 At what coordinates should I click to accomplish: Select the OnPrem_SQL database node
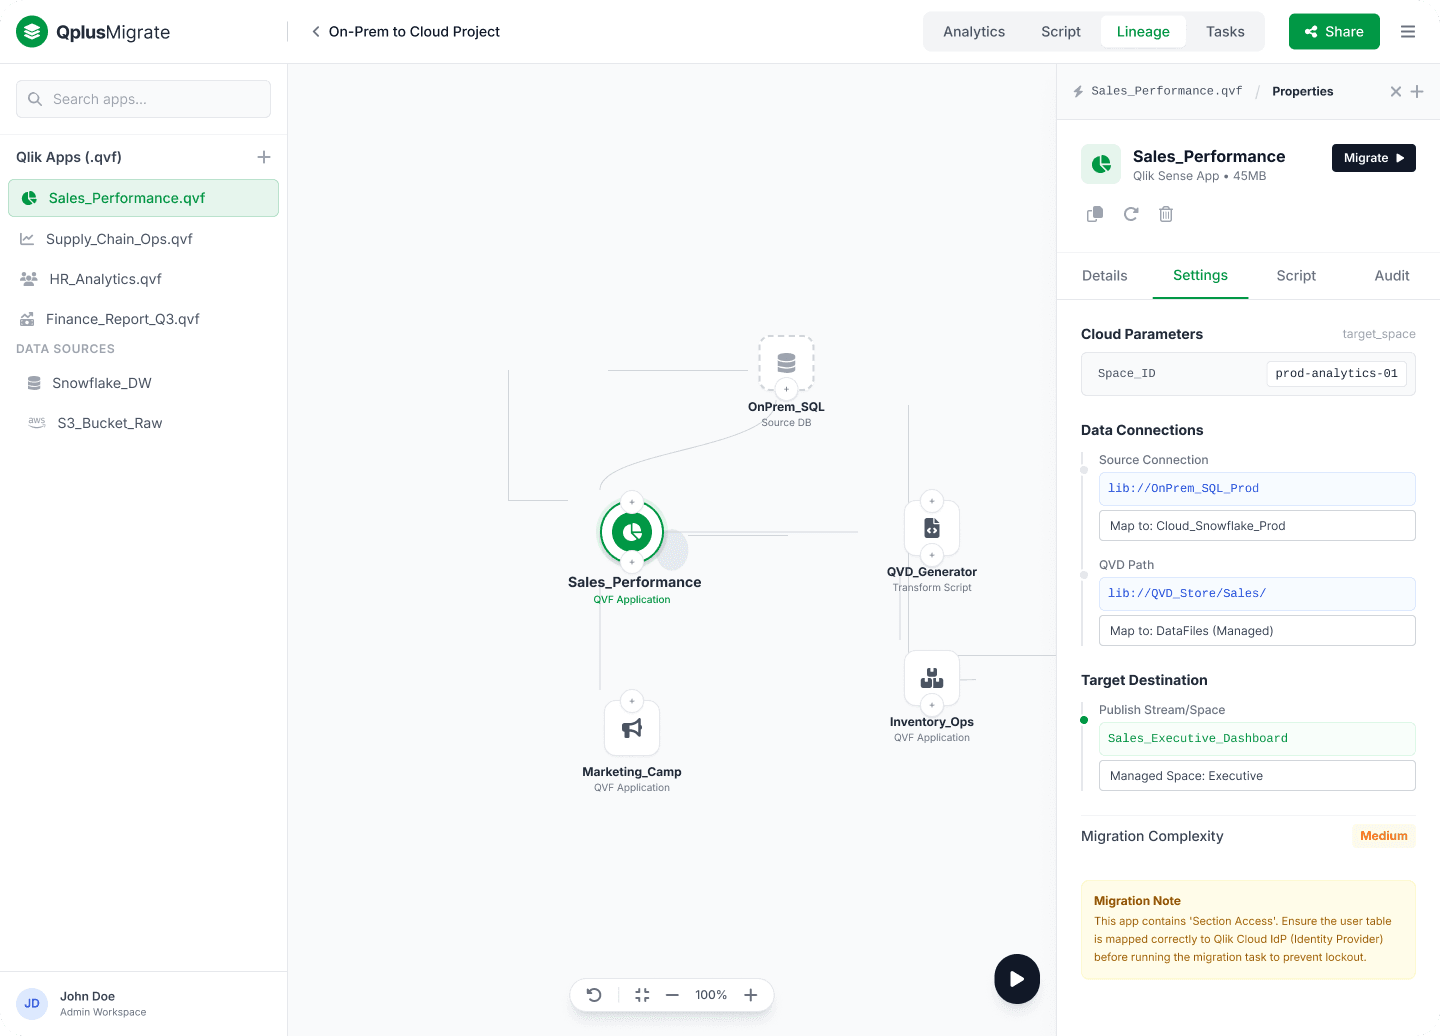pos(786,363)
